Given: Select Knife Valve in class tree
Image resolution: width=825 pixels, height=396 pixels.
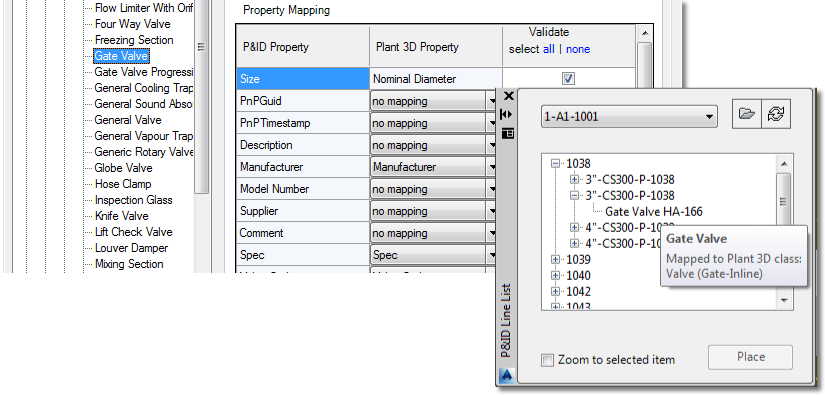Looking at the screenshot, I should pos(122,216).
